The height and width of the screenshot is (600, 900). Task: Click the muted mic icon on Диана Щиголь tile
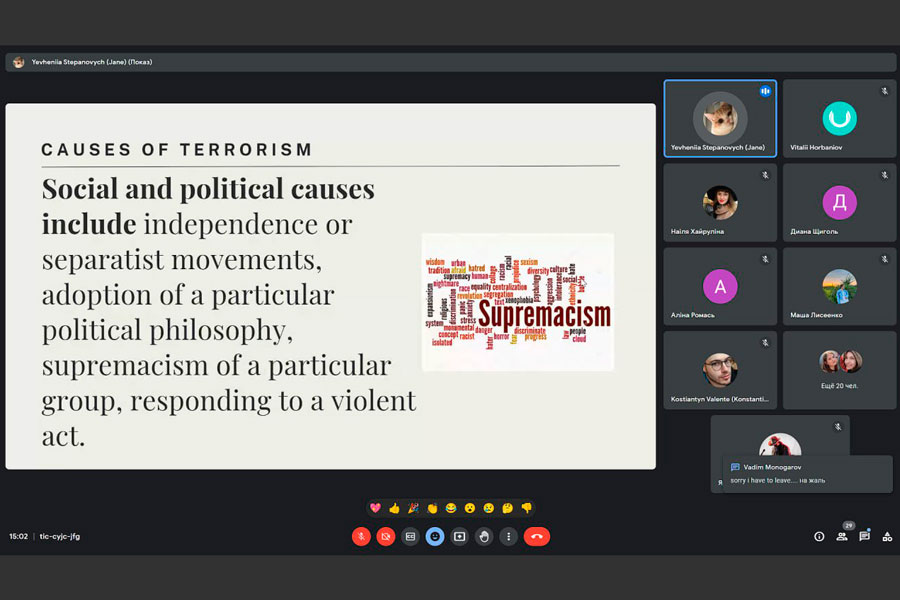(885, 175)
